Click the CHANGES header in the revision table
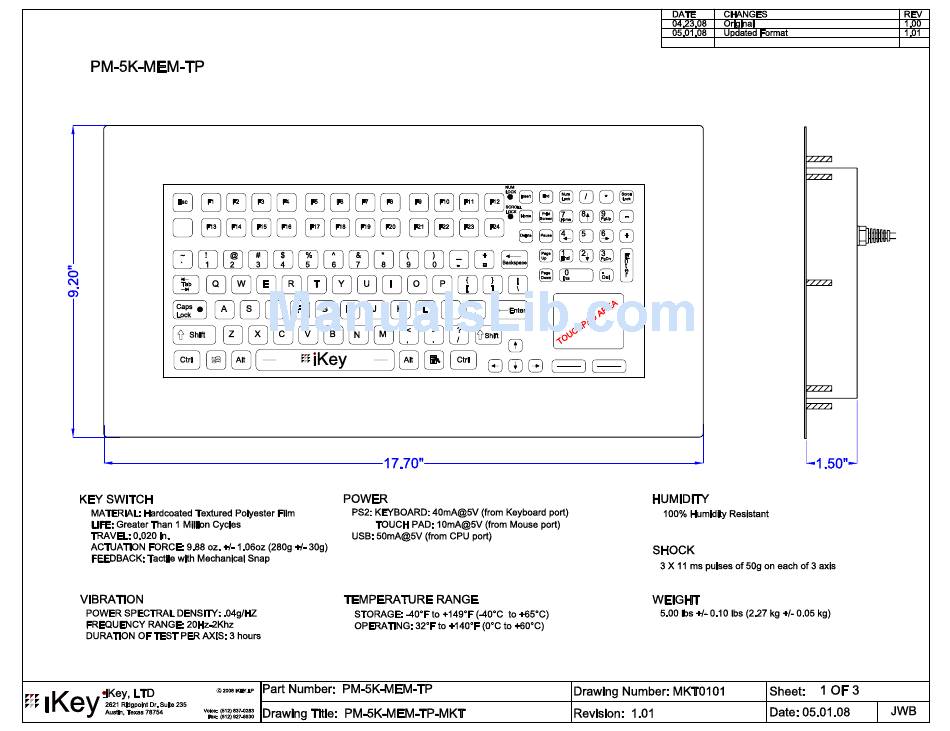Image resolution: width=950 pixels, height=731 pixels. point(745,15)
